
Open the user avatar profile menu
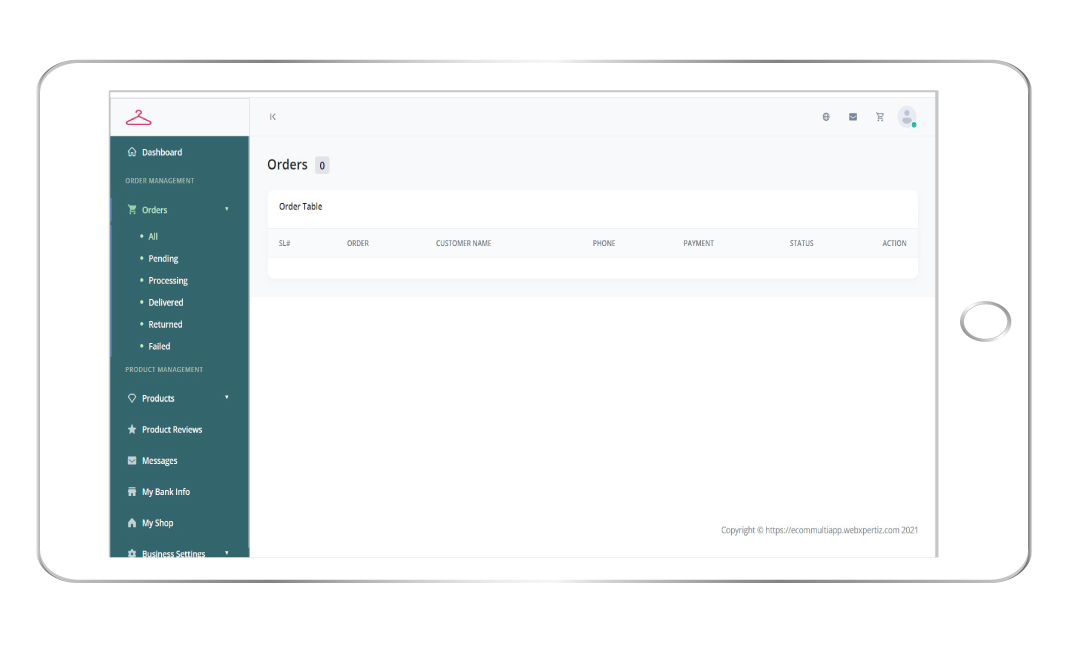pyautogui.click(x=906, y=117)
